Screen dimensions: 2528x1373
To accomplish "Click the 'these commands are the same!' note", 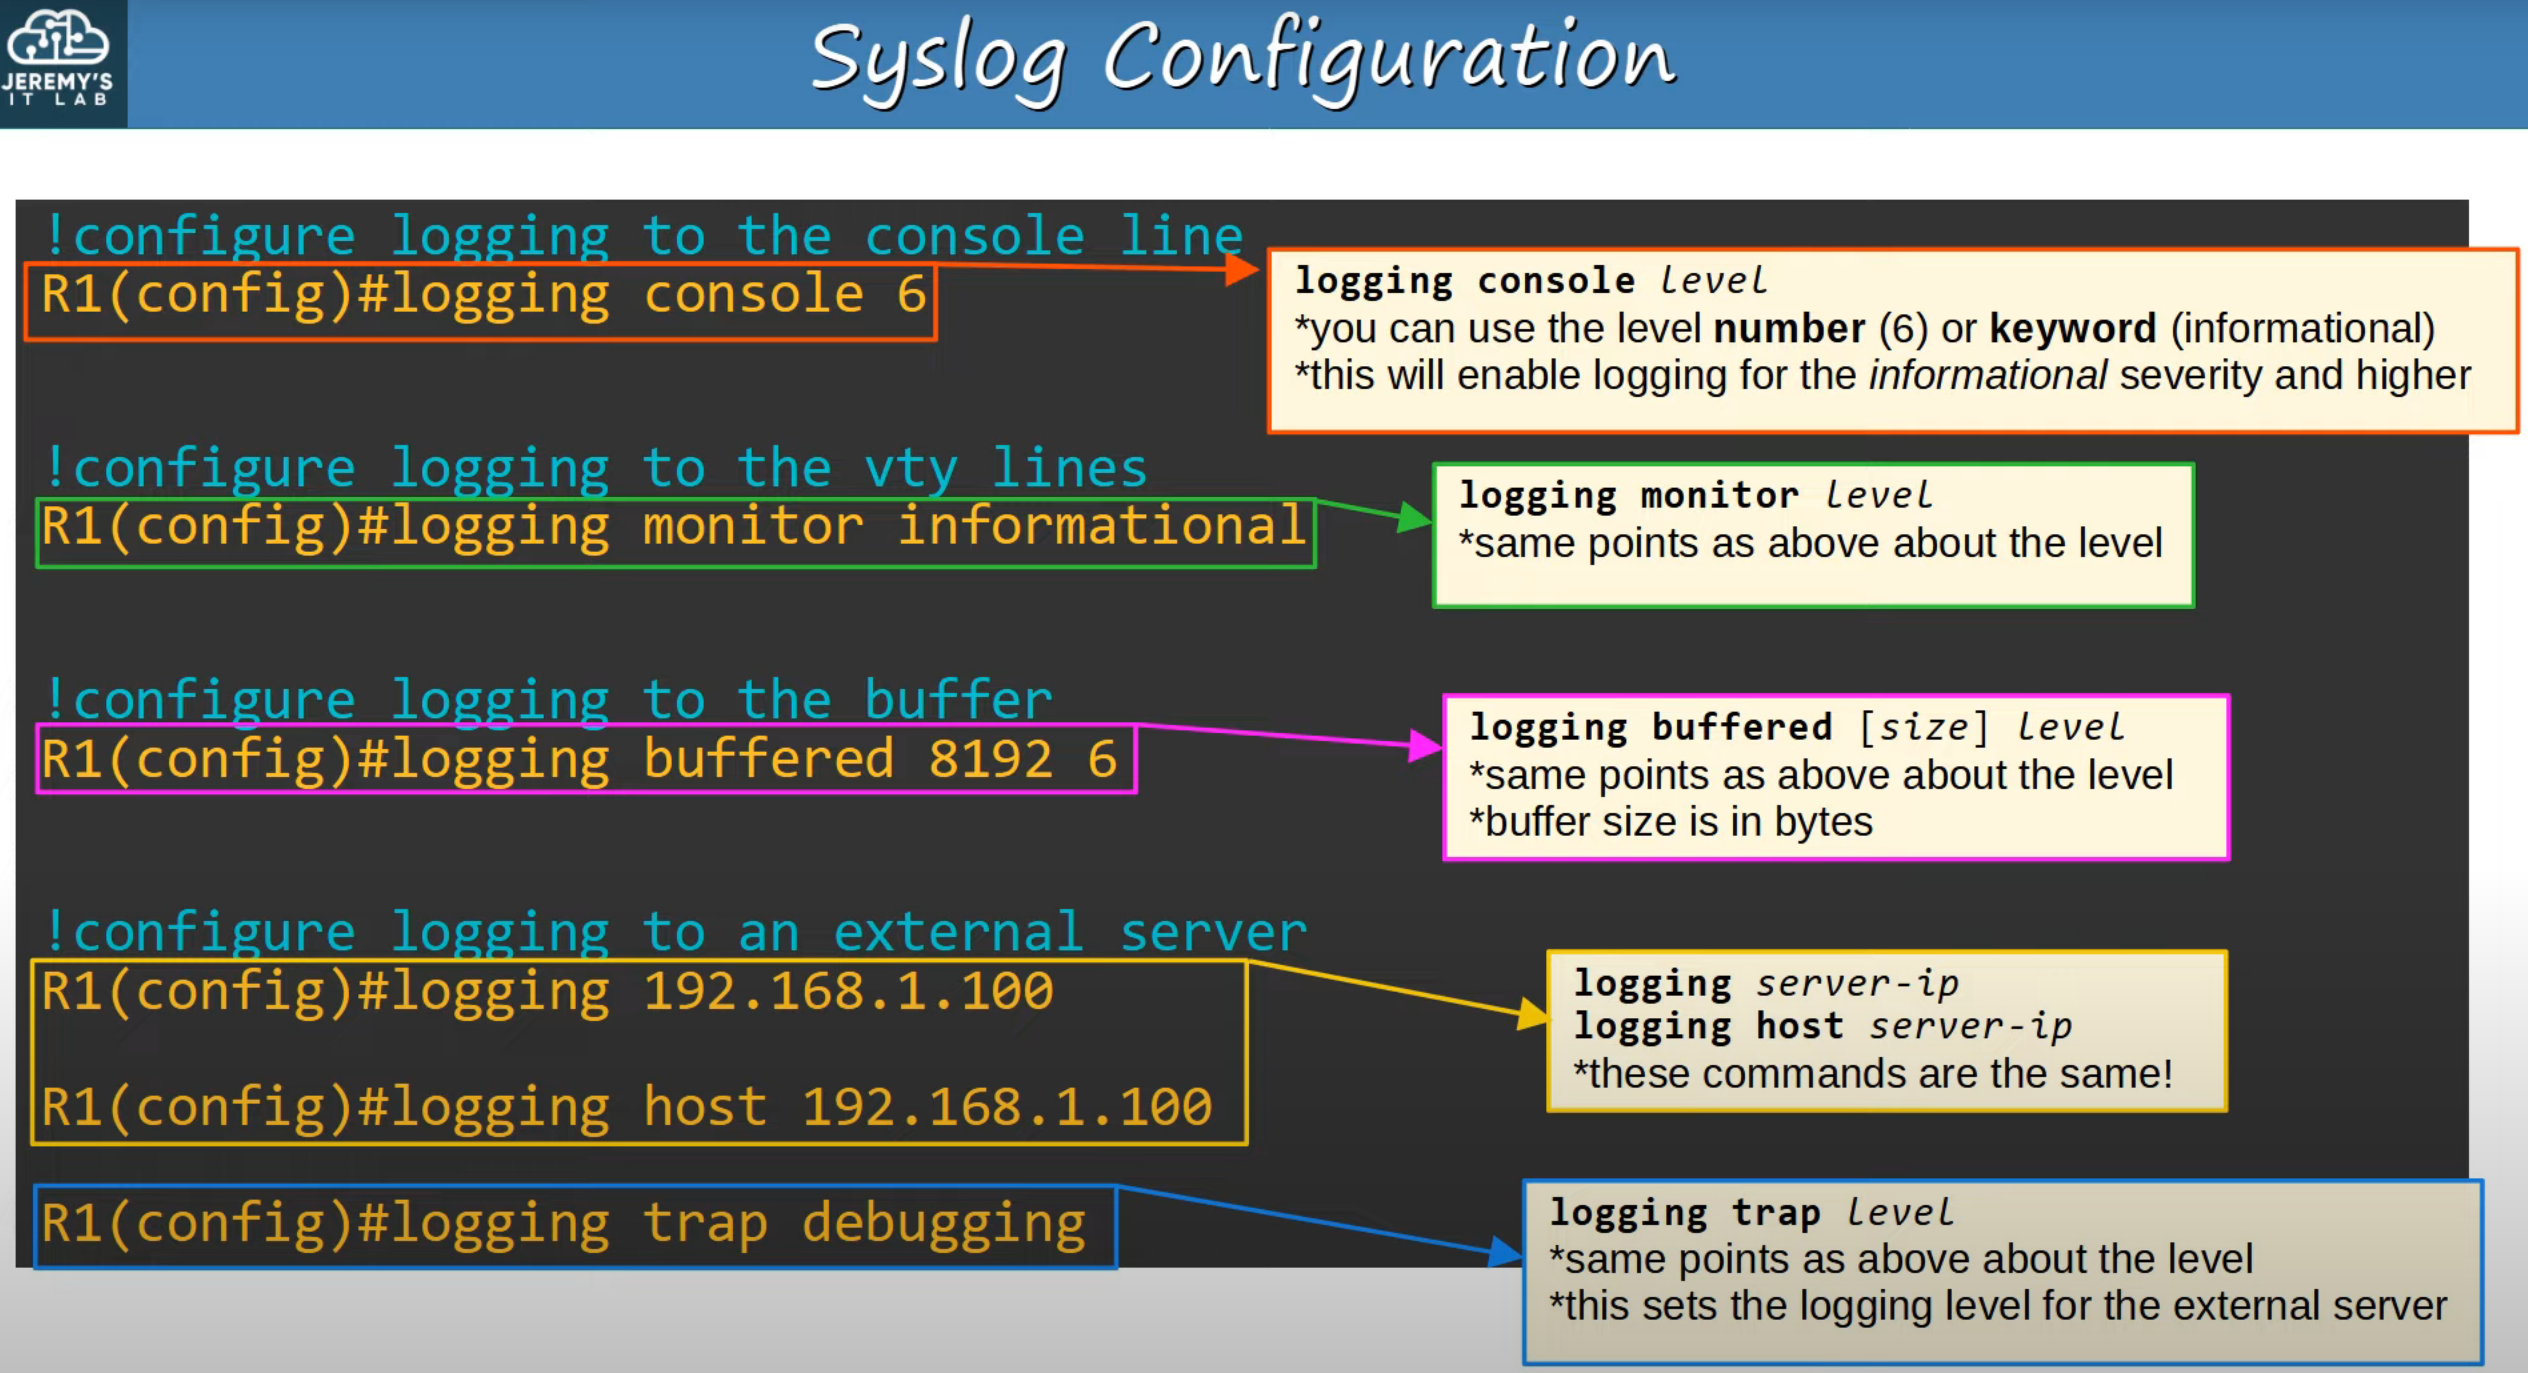I will 1872,1074.
